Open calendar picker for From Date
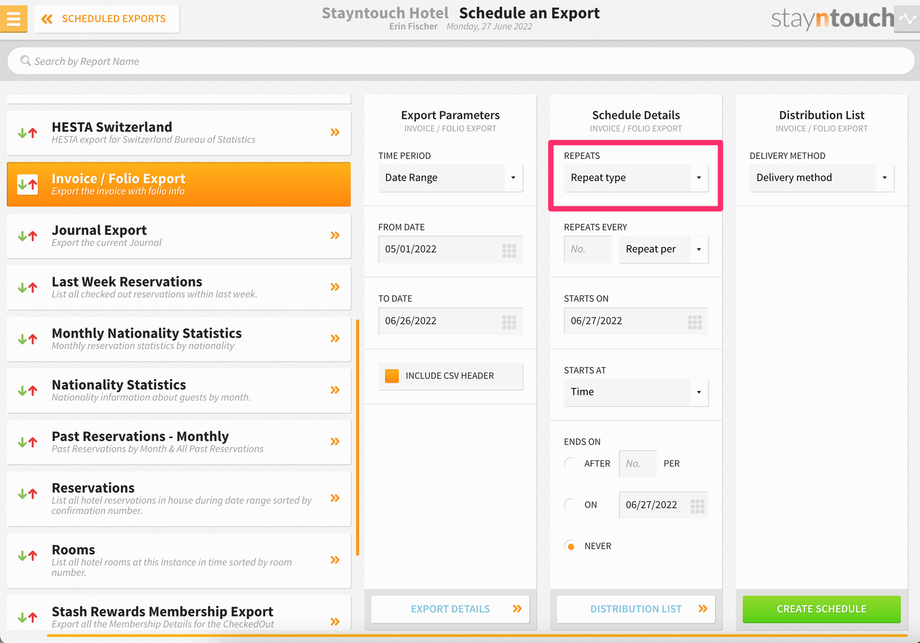This screenshot has width=920, height=643. 509,251
